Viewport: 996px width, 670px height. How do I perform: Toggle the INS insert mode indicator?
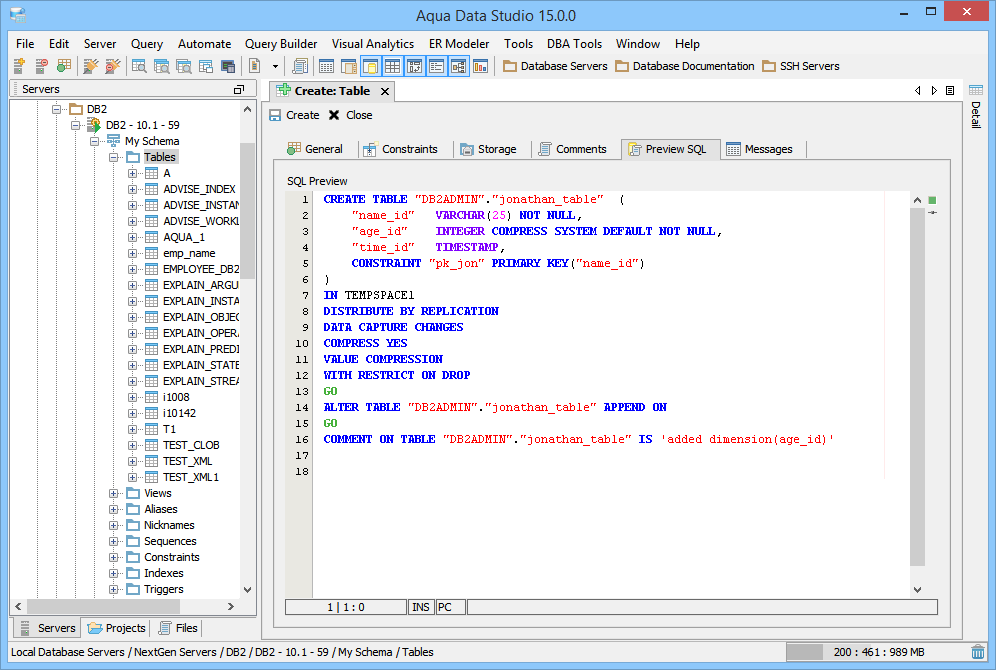[x=421, y=607]
